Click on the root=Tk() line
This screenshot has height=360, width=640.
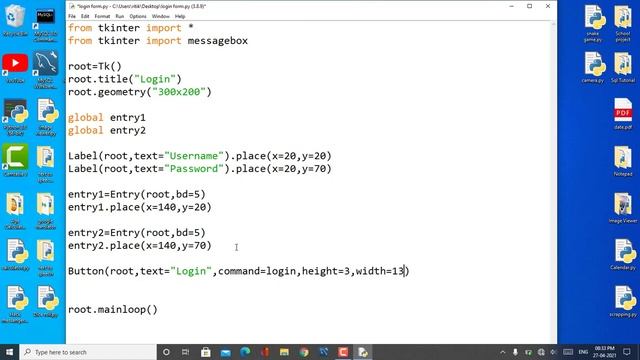tap(95, 66)
